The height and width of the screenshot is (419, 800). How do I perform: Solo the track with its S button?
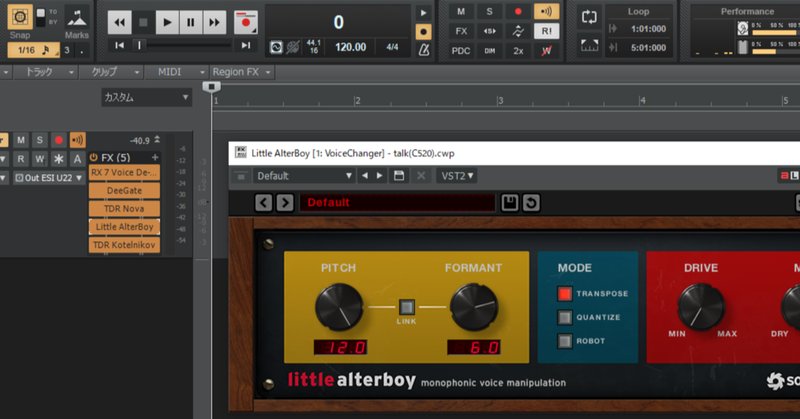click(x=39, y=140)
